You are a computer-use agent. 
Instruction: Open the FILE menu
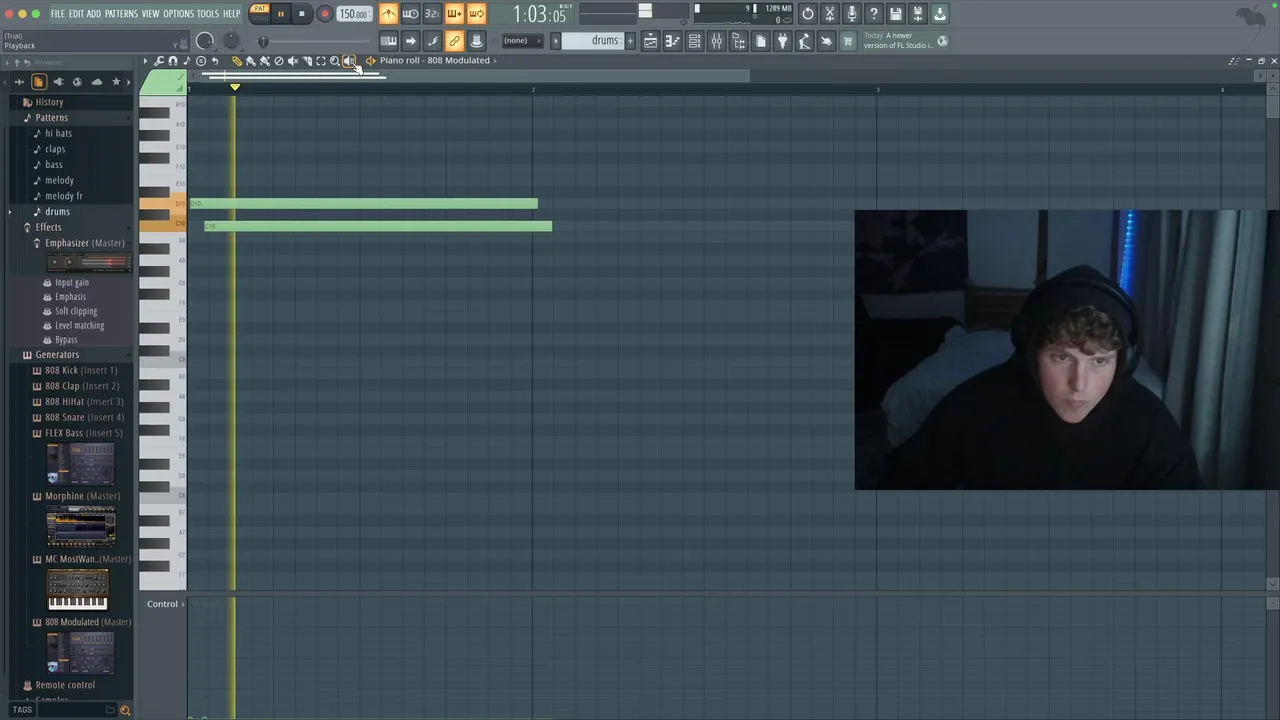click(x=58, y=14)
